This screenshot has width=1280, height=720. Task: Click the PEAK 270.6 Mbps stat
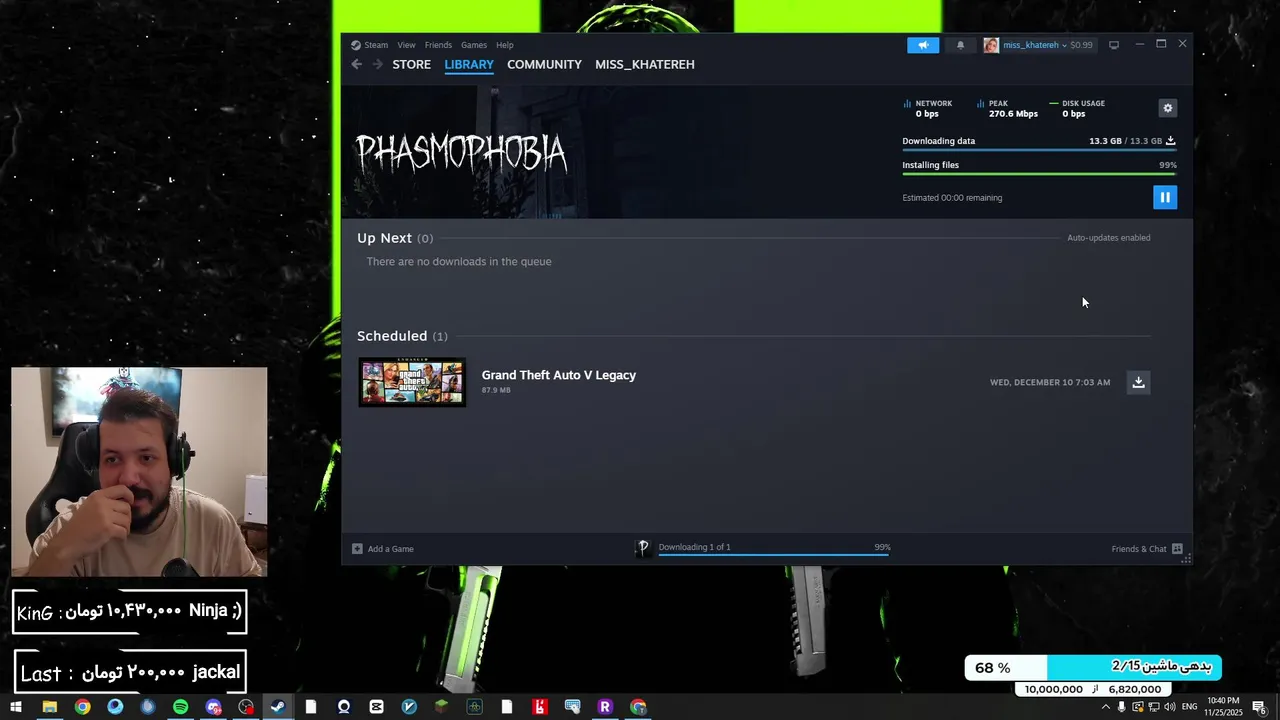point(1007,108)
